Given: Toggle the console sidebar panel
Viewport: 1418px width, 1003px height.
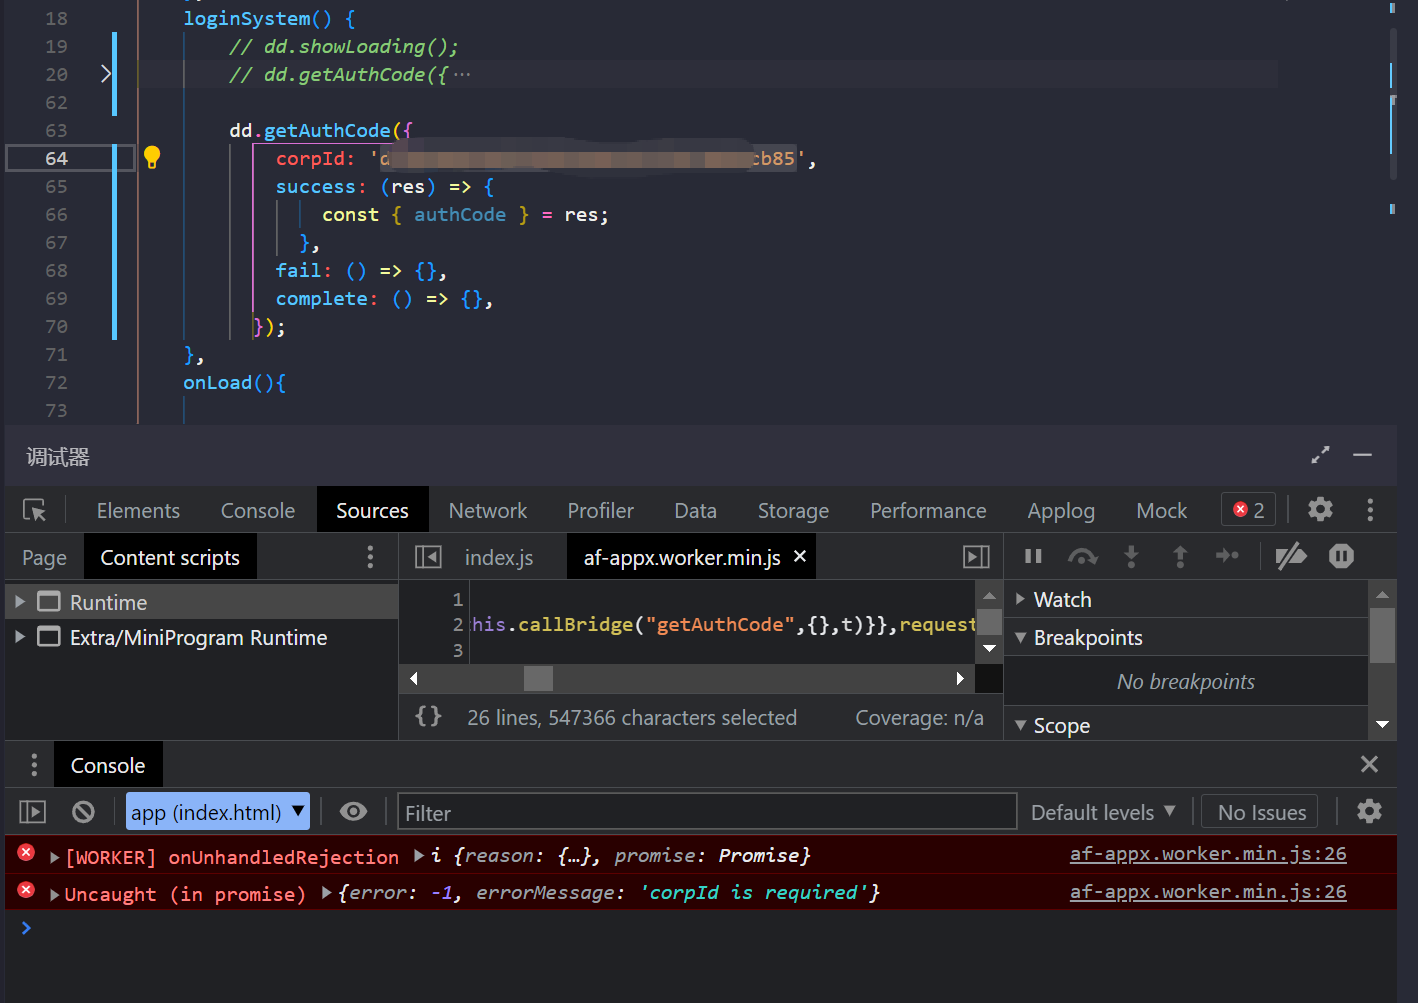Looking at the screenshot, I should pyautogui.click(x=33, y=812).
